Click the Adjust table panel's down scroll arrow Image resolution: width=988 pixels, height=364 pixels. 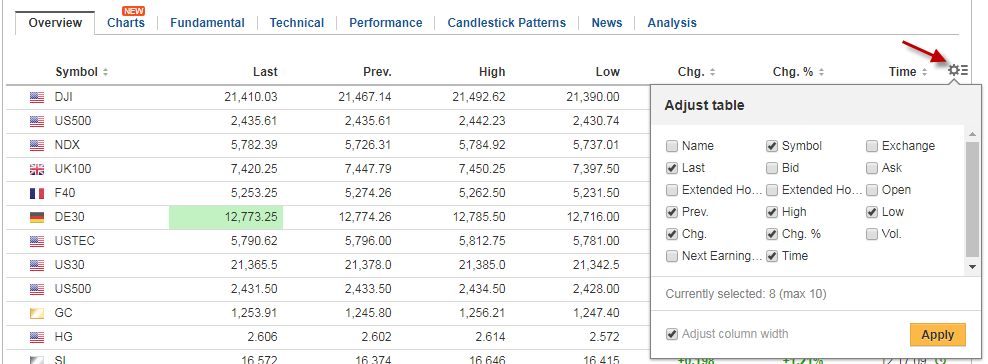[x=972, y=267]
